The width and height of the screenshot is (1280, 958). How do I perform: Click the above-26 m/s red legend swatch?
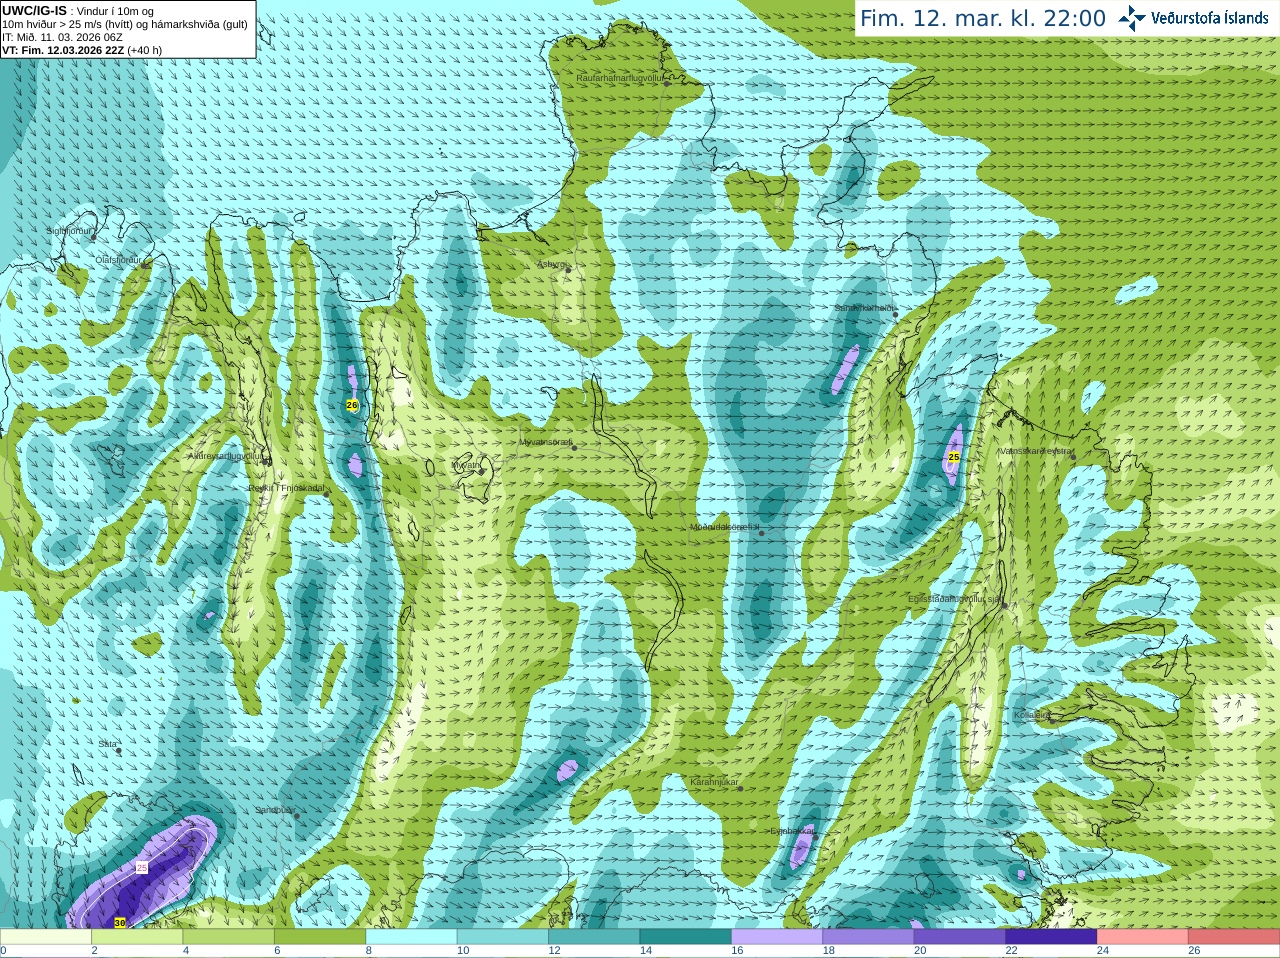[1234, 937]
